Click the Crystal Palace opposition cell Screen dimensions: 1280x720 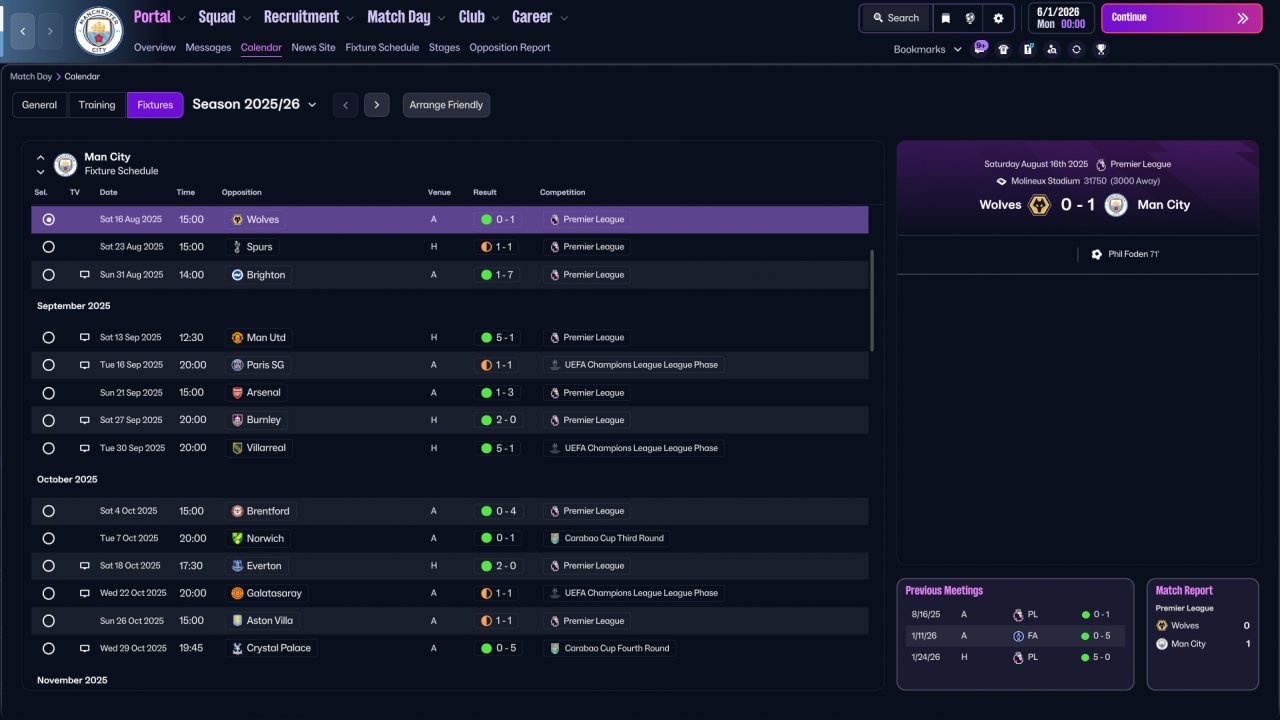coord(271,648)
